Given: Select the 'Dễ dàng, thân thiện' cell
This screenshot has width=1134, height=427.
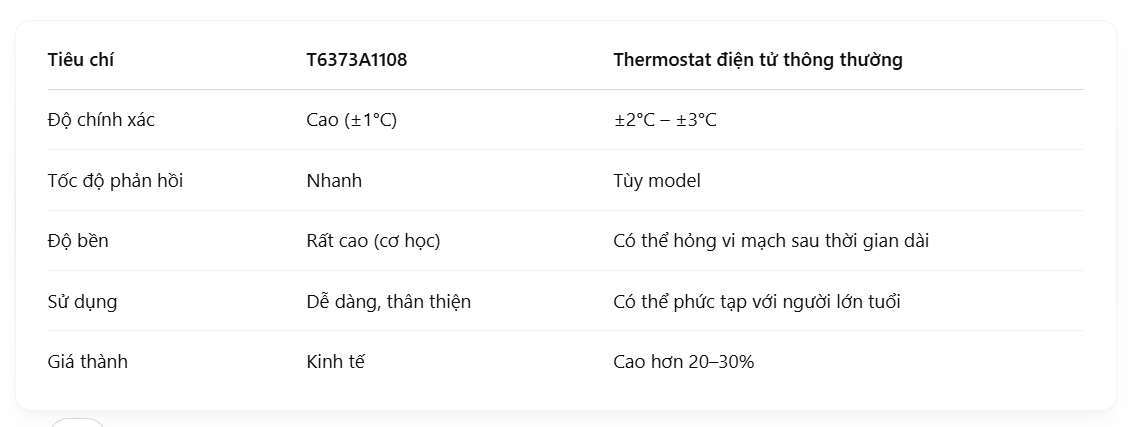Looking at the screenshot, I should pos(388,301).
